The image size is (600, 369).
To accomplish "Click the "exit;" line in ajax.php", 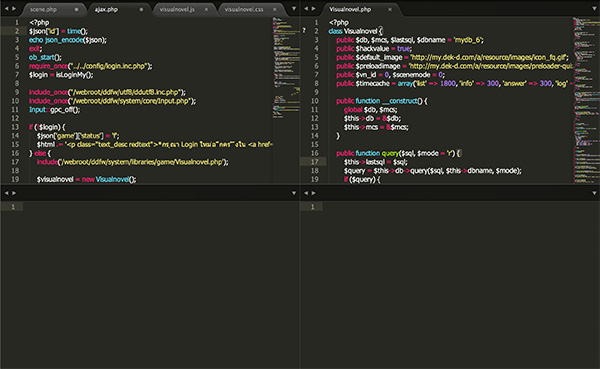I will click(36, 49).
